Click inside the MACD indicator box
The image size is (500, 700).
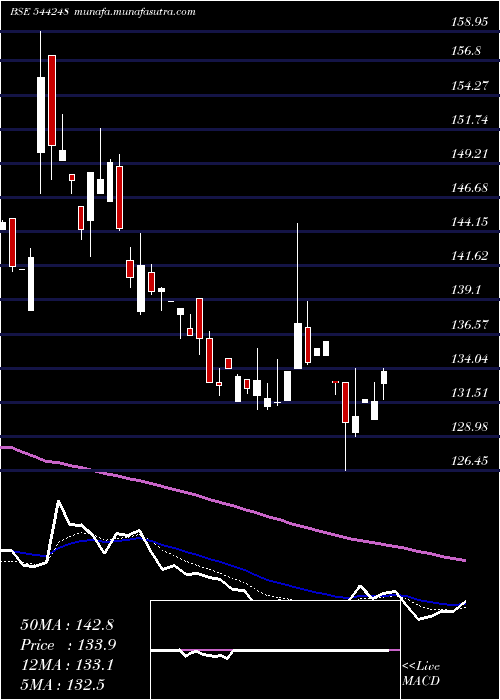click(x=275, y=650)
